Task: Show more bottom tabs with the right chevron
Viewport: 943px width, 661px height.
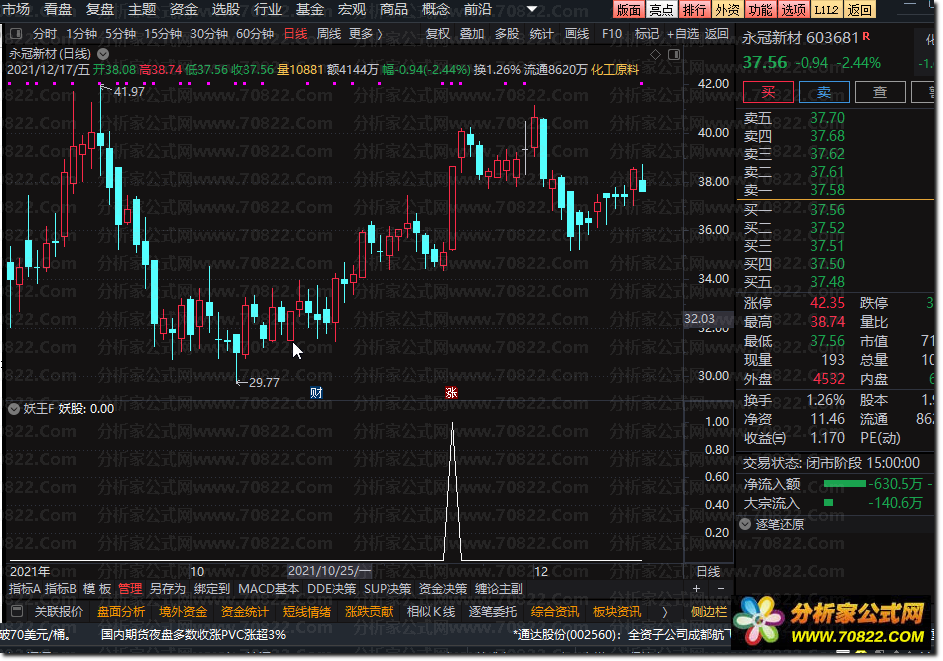Action: pos(665,612)
